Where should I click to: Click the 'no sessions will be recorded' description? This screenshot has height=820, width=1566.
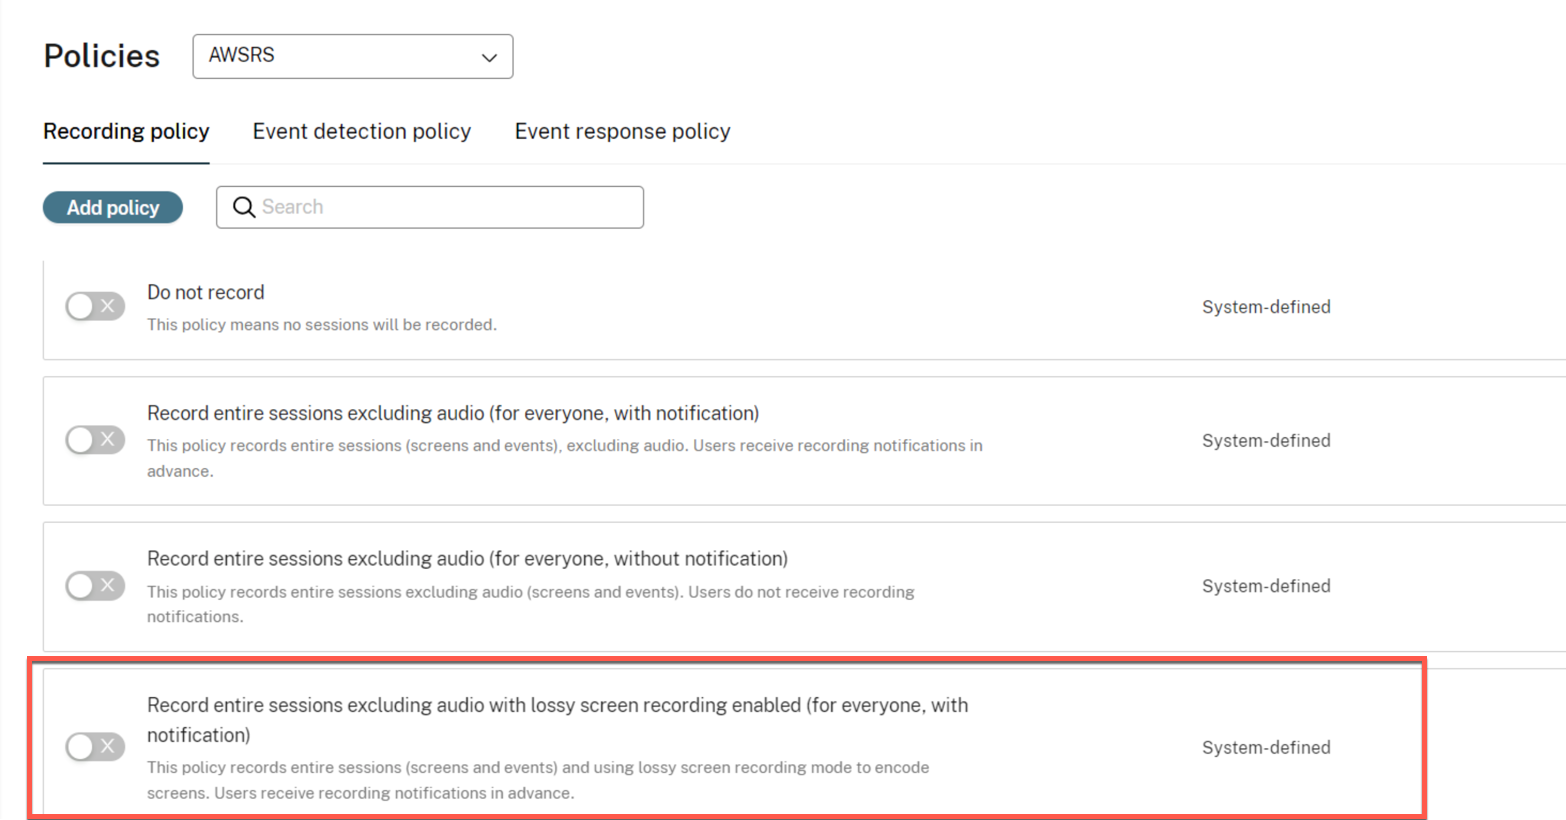click(321, 325)
